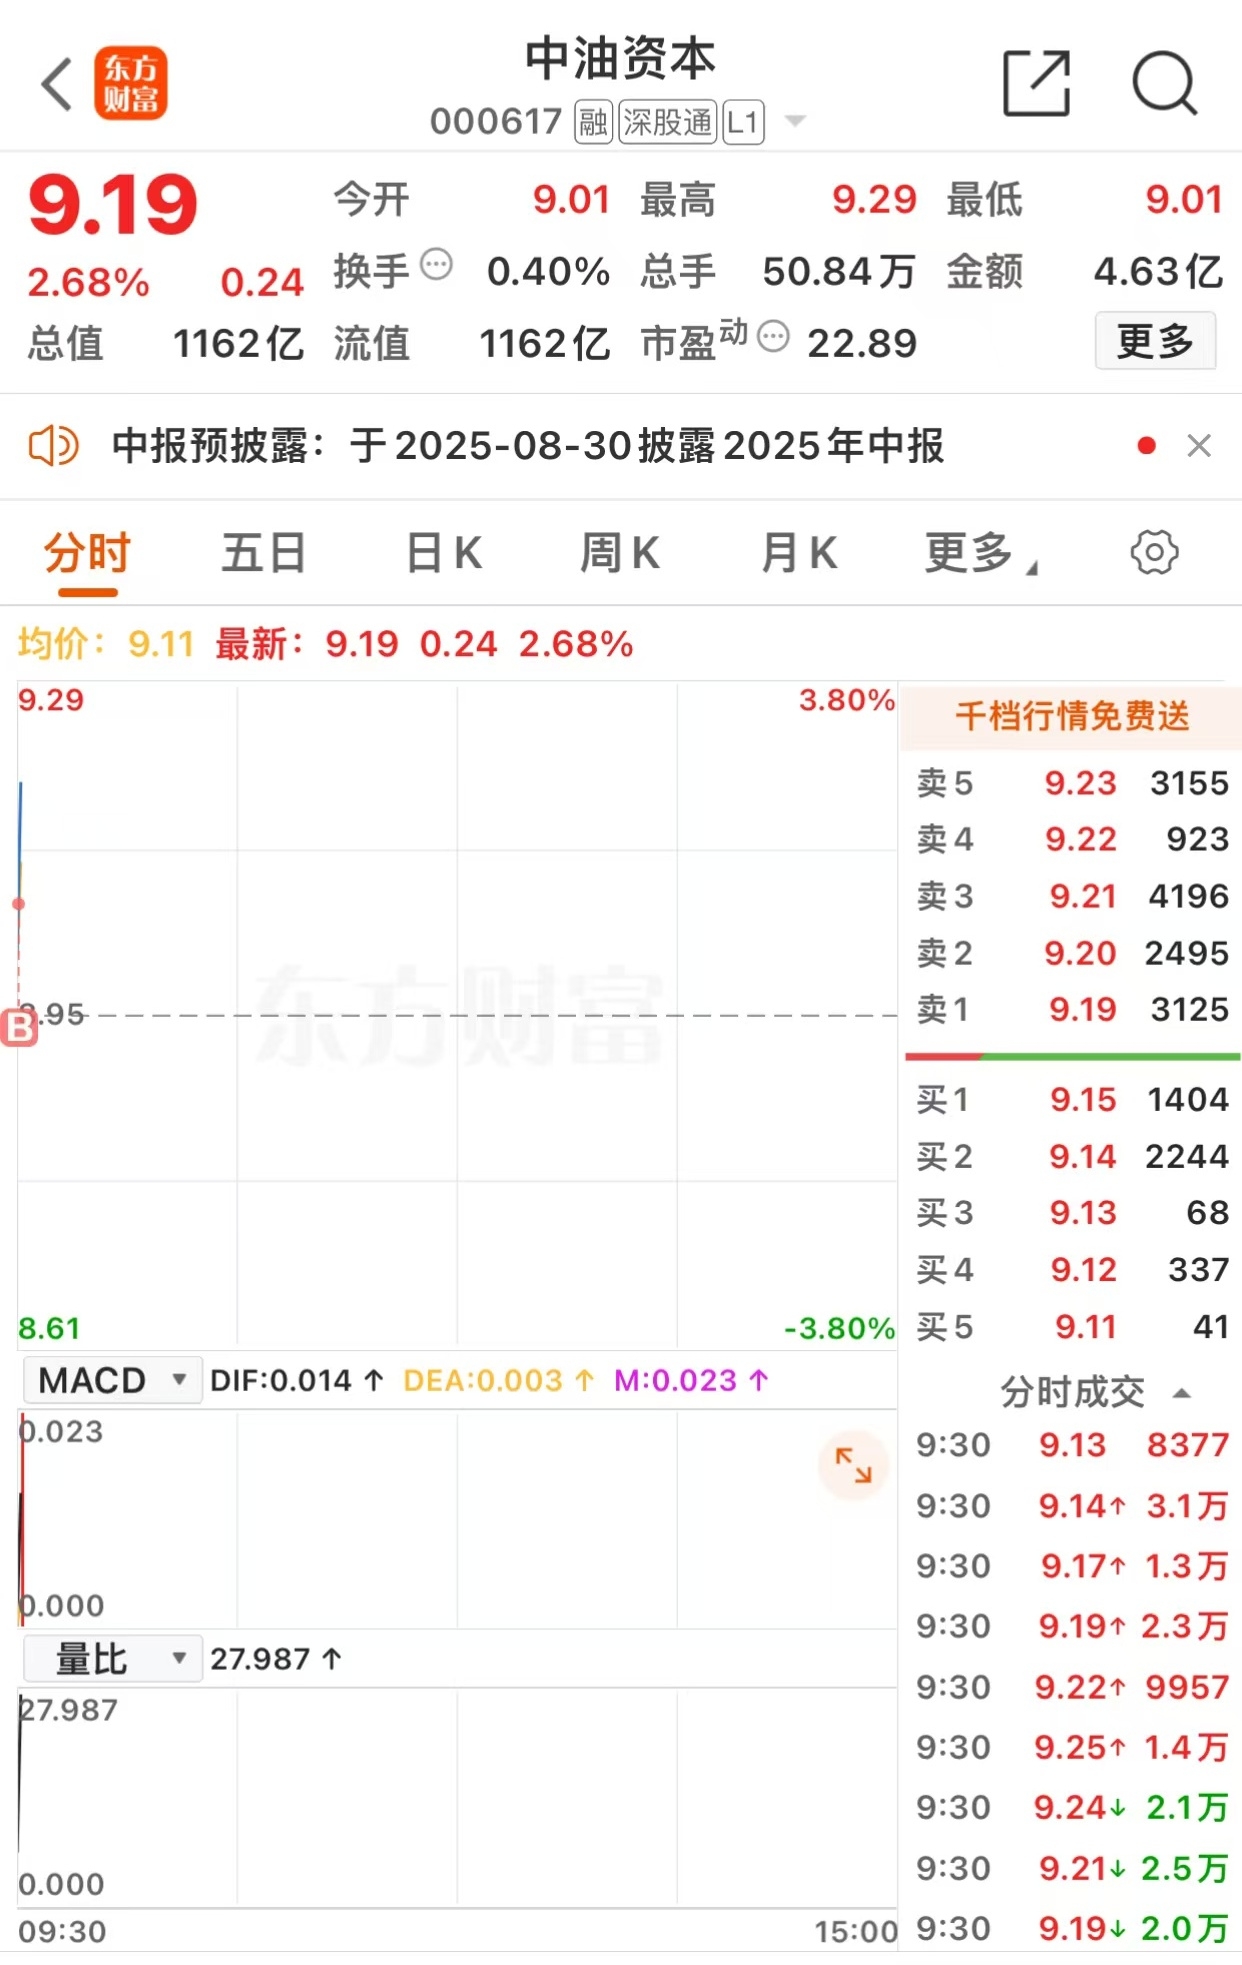Tap the trade row 9.24 2.1万
Screen dimensions: 1242x1965
[x=1072, y=1807]
